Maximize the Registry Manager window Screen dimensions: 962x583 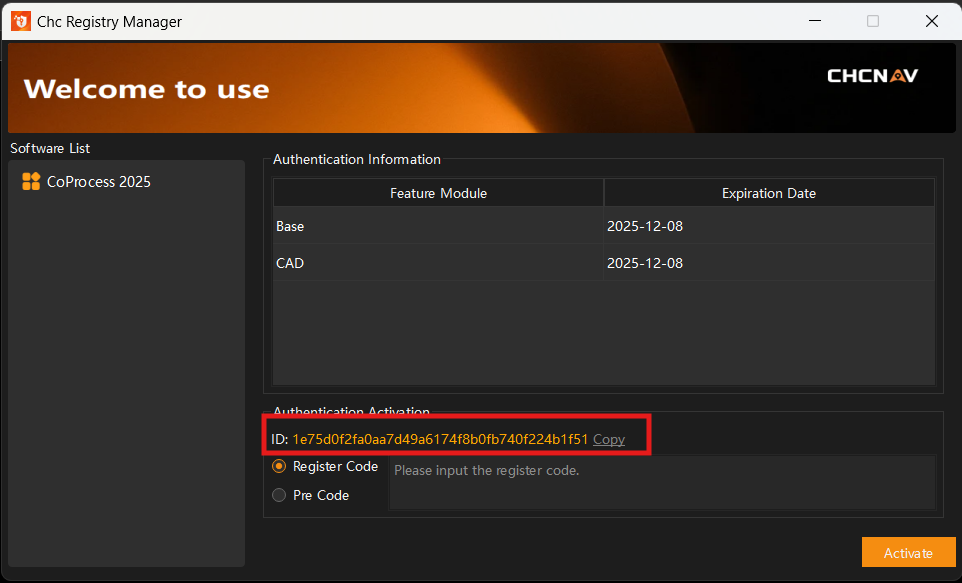(873, 21)
